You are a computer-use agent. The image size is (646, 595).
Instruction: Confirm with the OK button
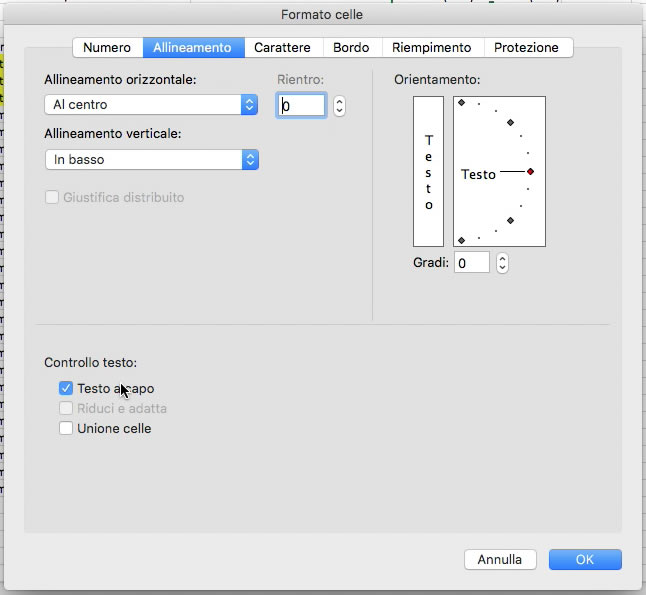[x=585, y=560]
